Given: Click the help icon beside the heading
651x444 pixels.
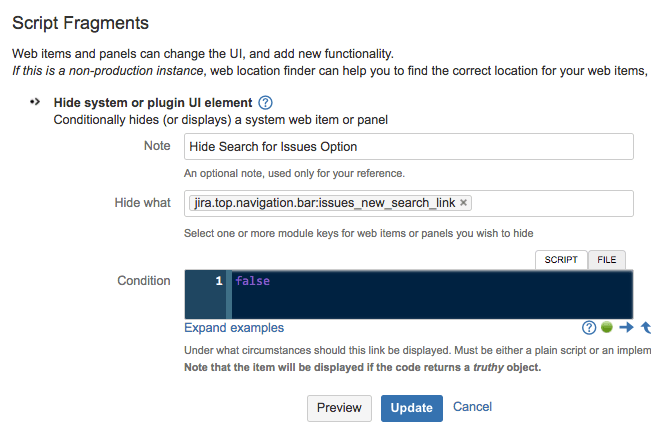Looking at the screenshot, I should [x=265, y=102].
